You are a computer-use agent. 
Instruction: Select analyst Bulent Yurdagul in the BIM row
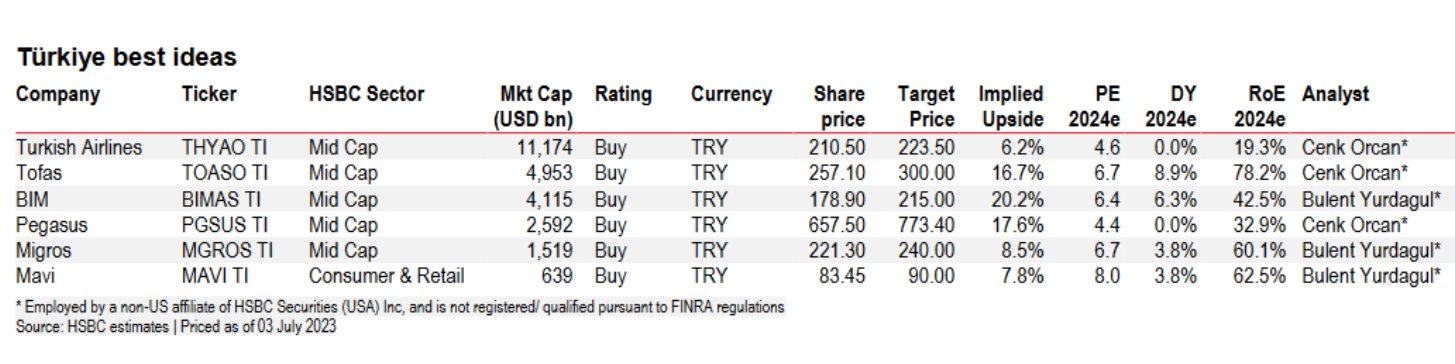click(x=1372, y=197)
